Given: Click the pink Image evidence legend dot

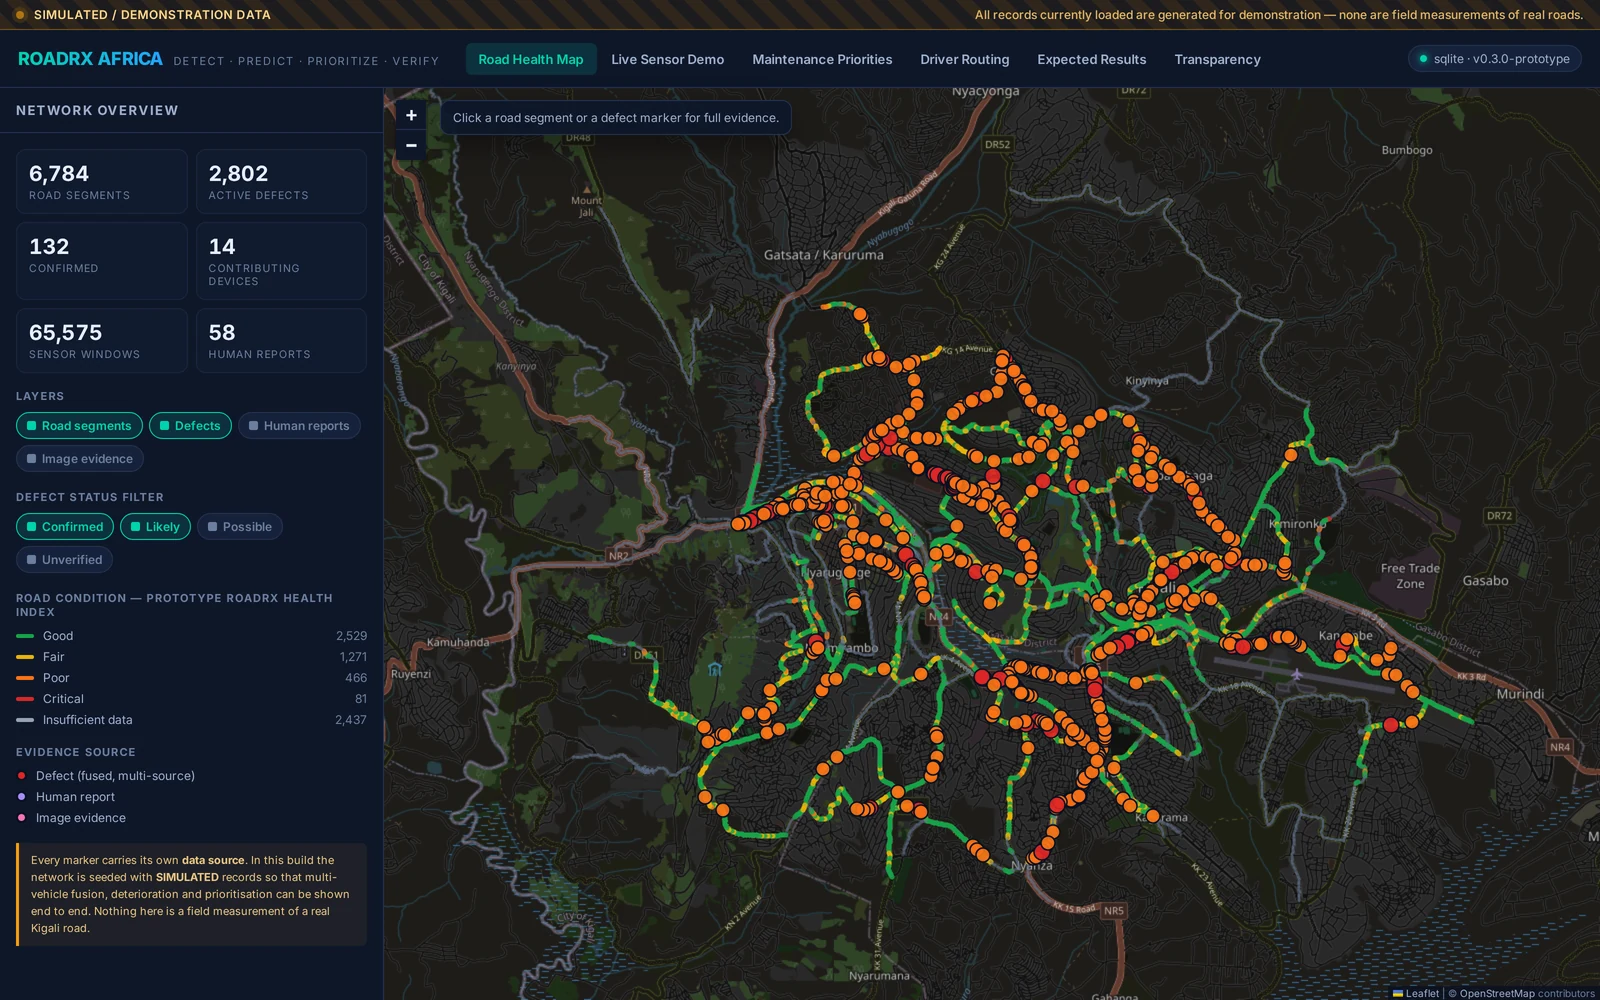Looking at the screenshot, I should pos(22,818).
